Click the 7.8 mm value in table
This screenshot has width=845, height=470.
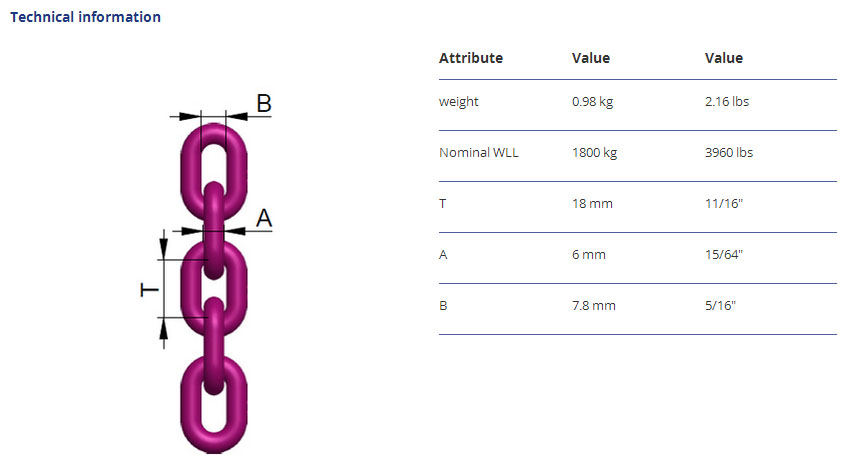594,306
